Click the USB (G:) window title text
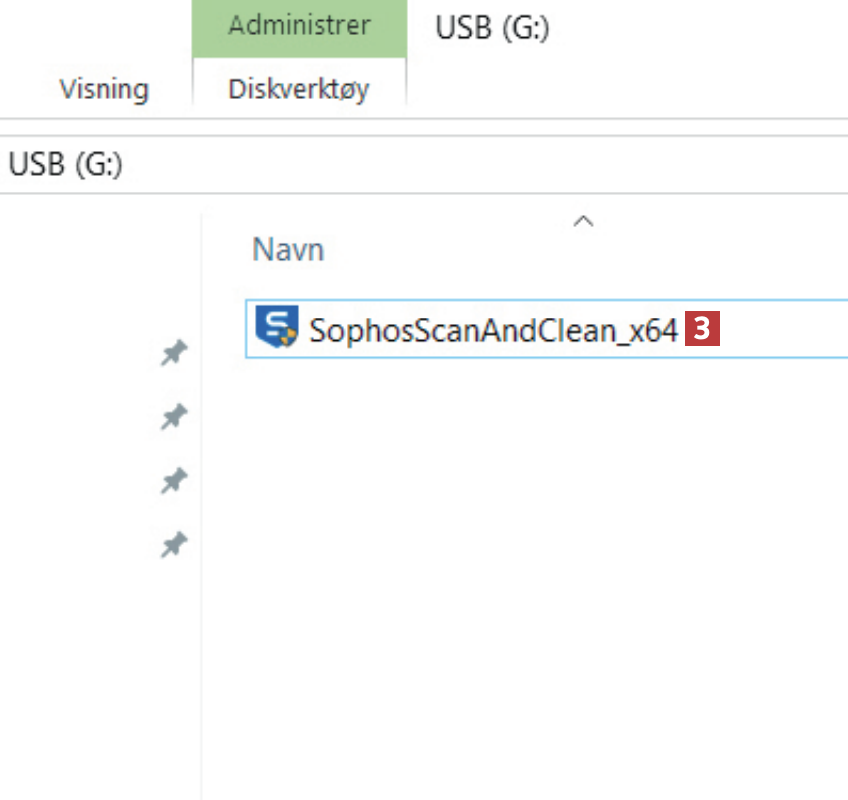Image resolution: width=848 pixels, height=800 pixels. tap(492, 28)
